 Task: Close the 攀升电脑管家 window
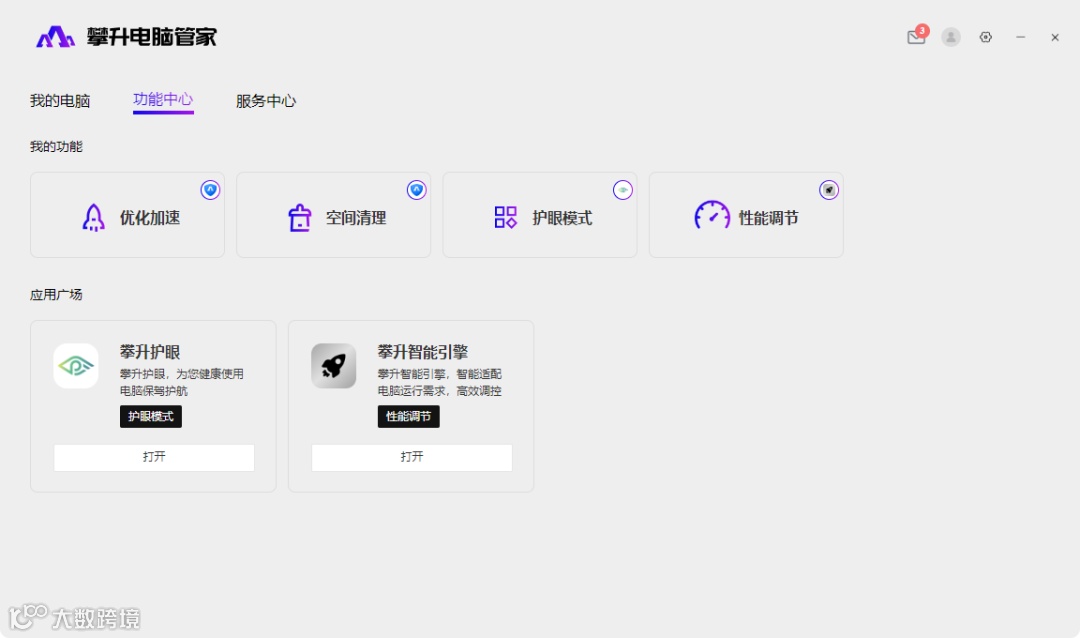[1055, 37]
